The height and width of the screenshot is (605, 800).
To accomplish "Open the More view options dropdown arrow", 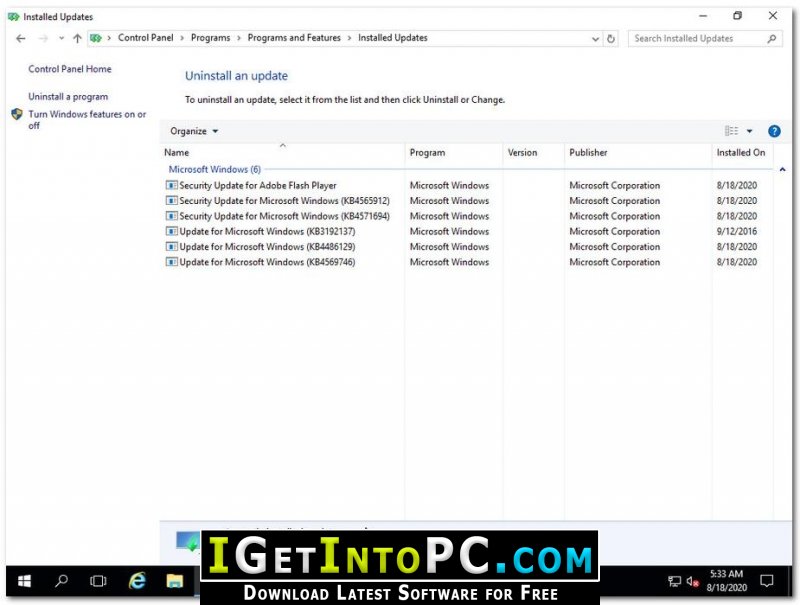I will point(749,131).
